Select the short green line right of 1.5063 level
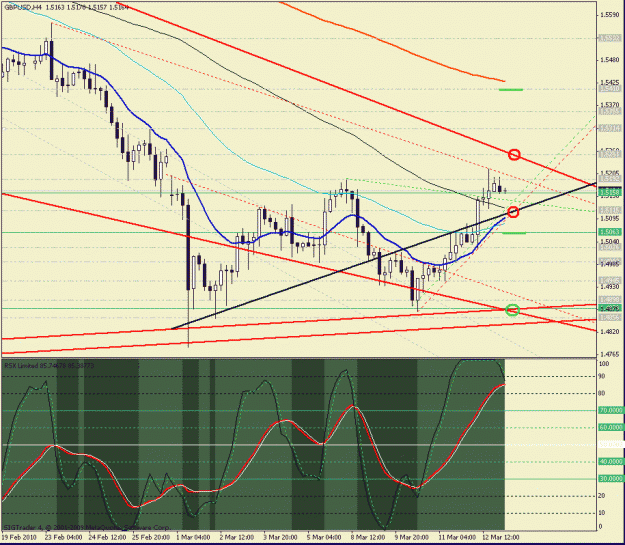This screenshot has width=625, height=545. click(x=514, y=233)
